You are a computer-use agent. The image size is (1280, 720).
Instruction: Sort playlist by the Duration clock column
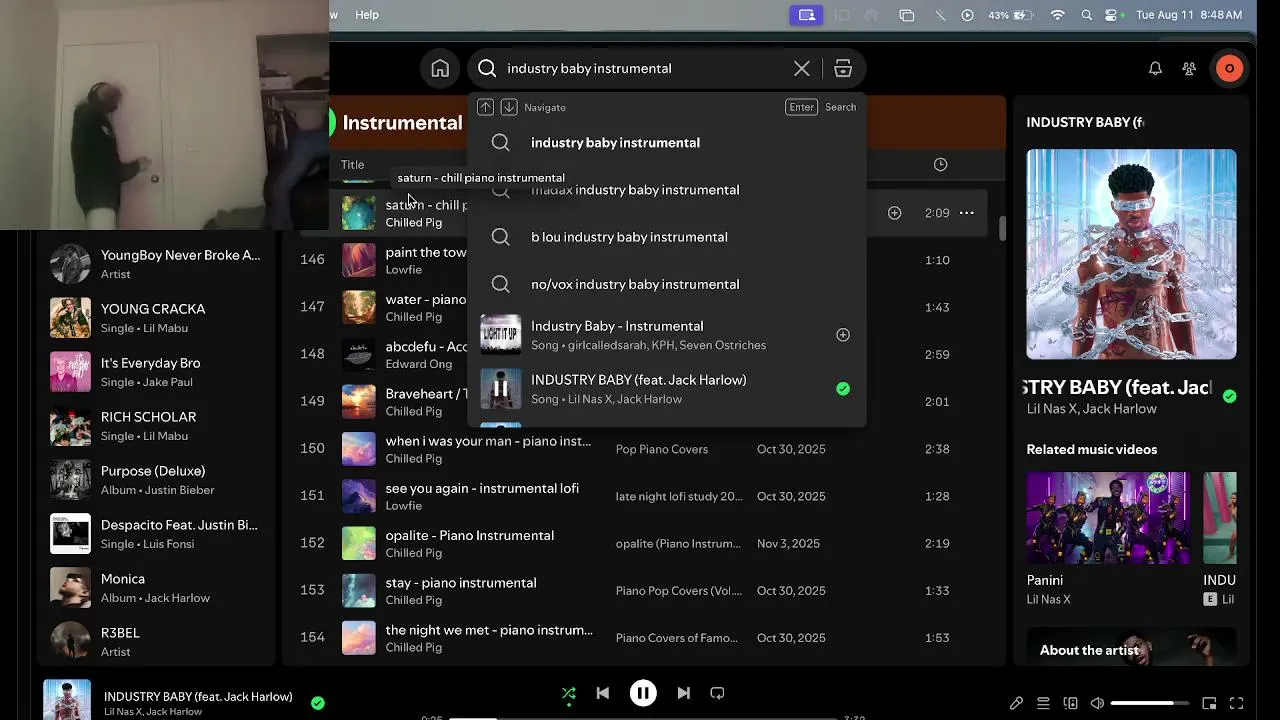click(940, 164)
